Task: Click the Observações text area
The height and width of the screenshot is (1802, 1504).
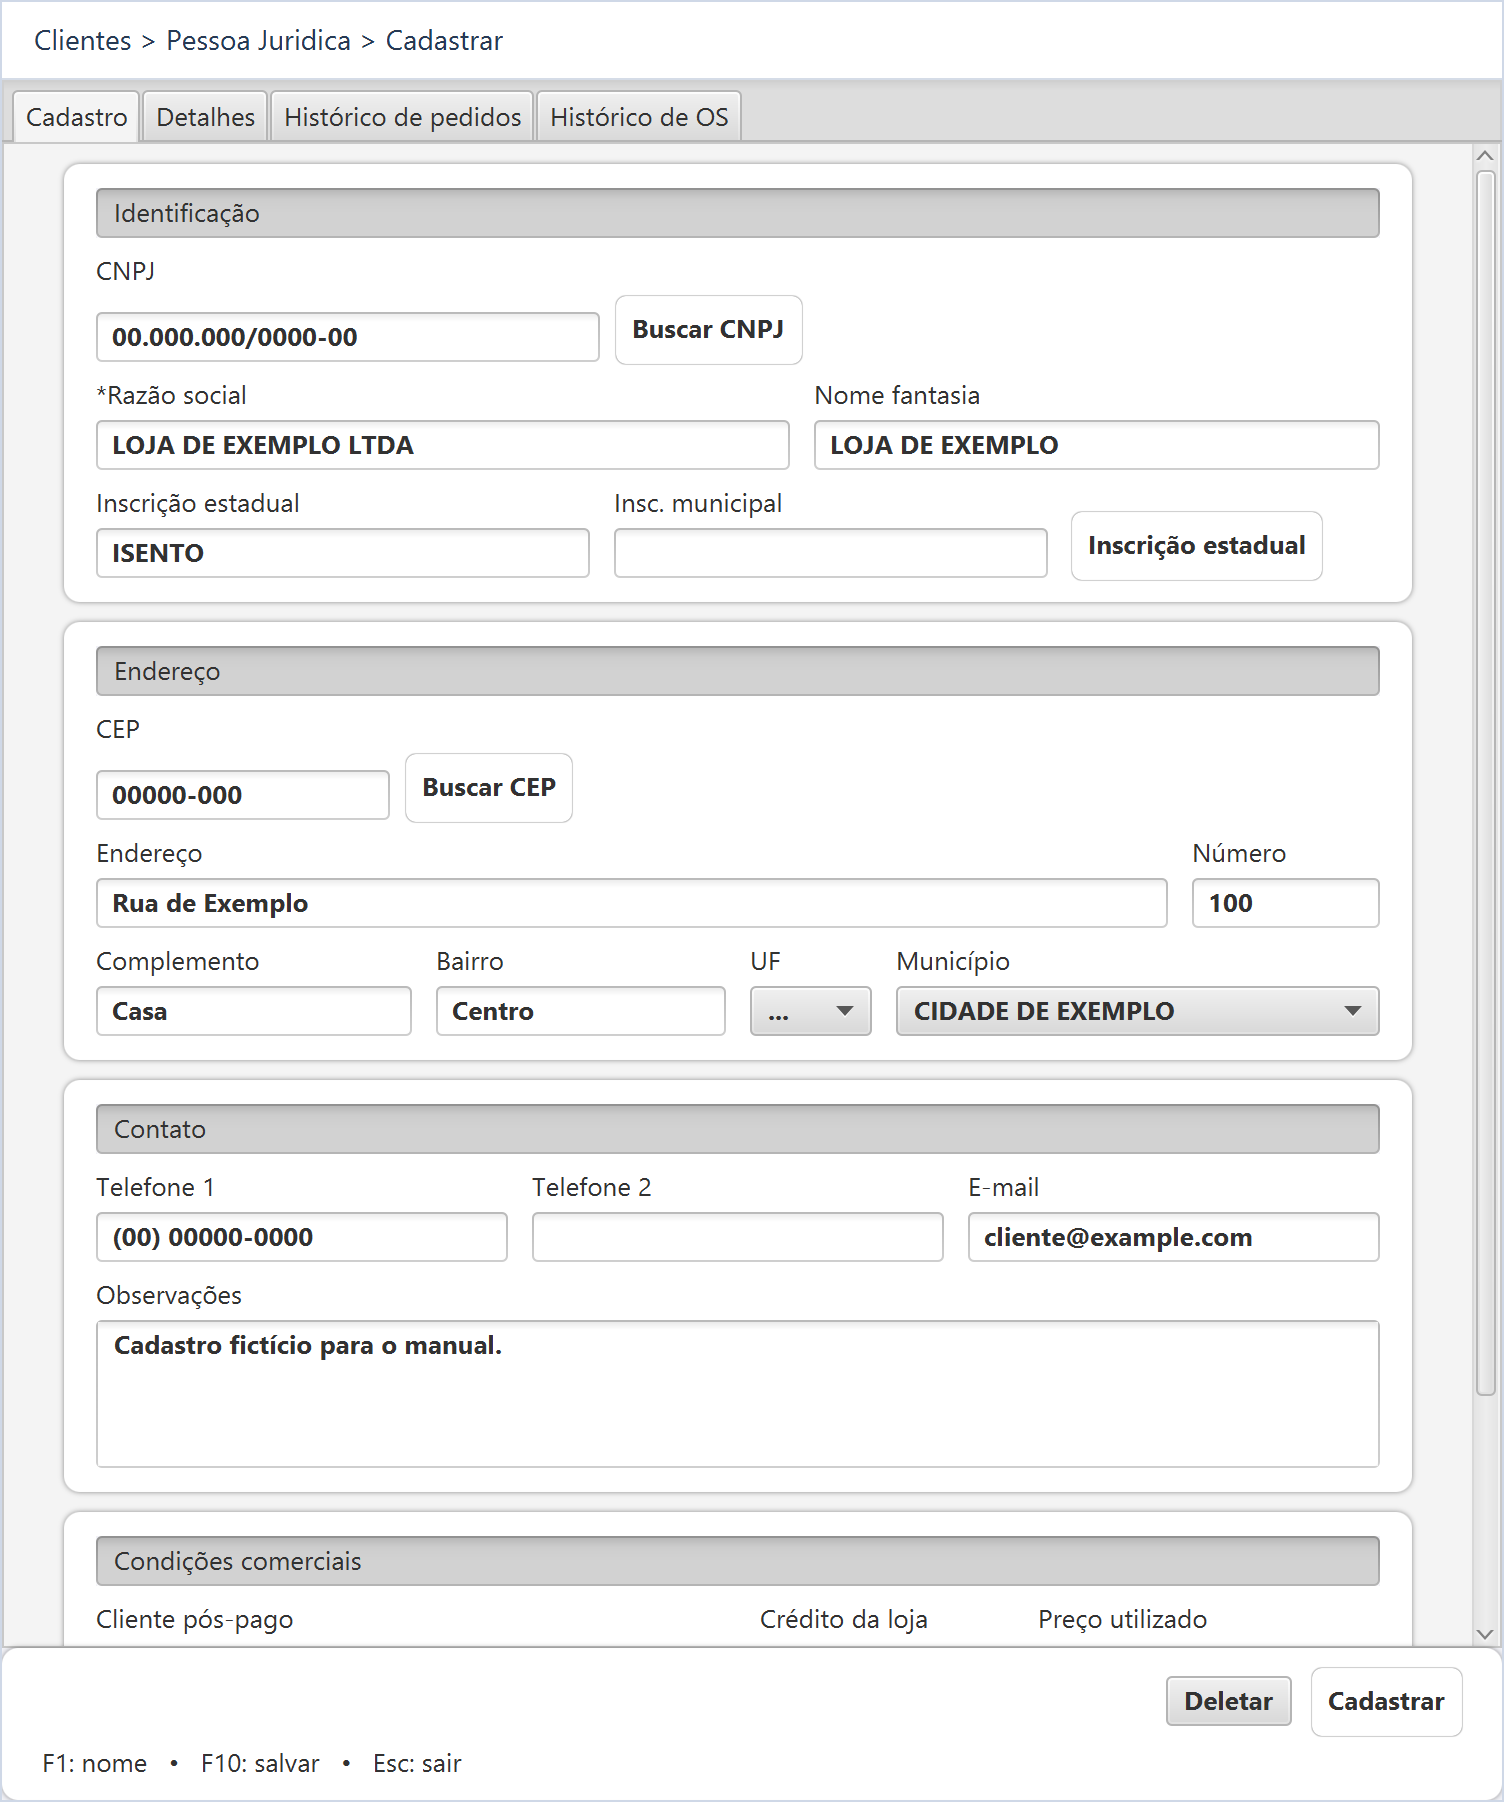Action: (x=737, y=1394)
